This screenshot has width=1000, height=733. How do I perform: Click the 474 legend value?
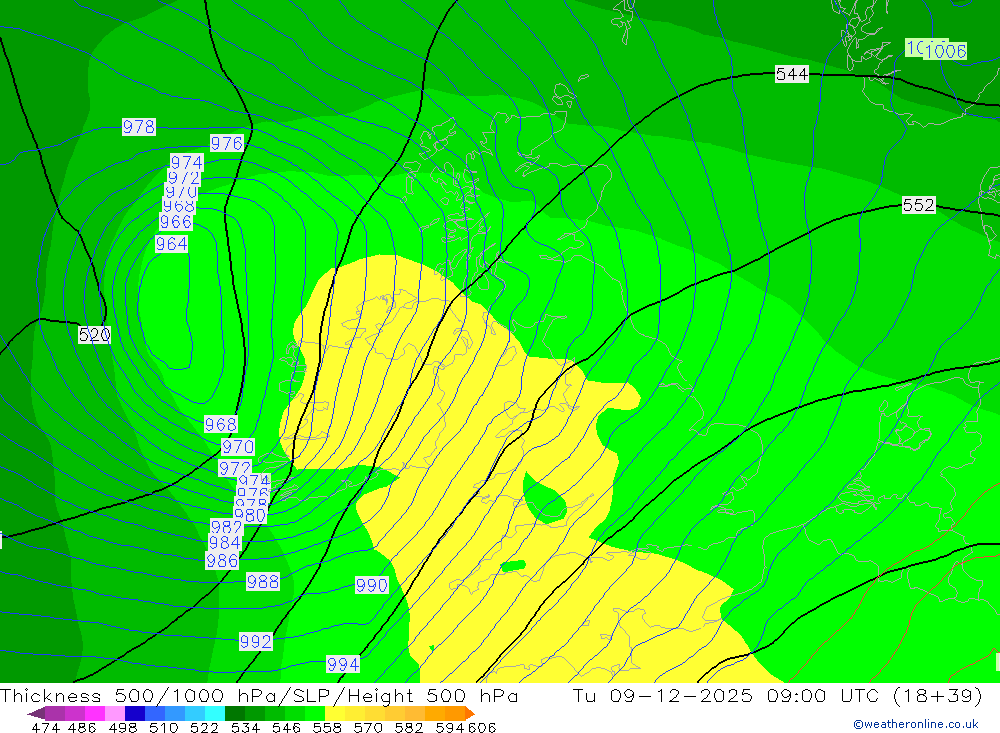(46, 727)
